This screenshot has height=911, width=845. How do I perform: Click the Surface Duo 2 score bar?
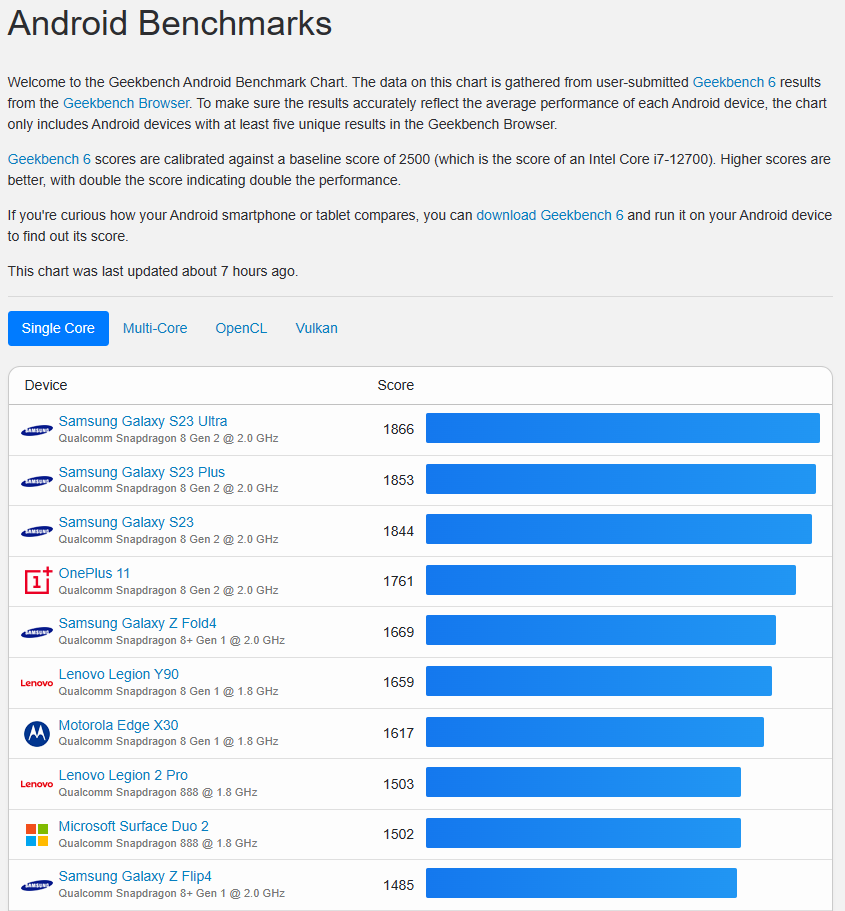click(583, 833)
